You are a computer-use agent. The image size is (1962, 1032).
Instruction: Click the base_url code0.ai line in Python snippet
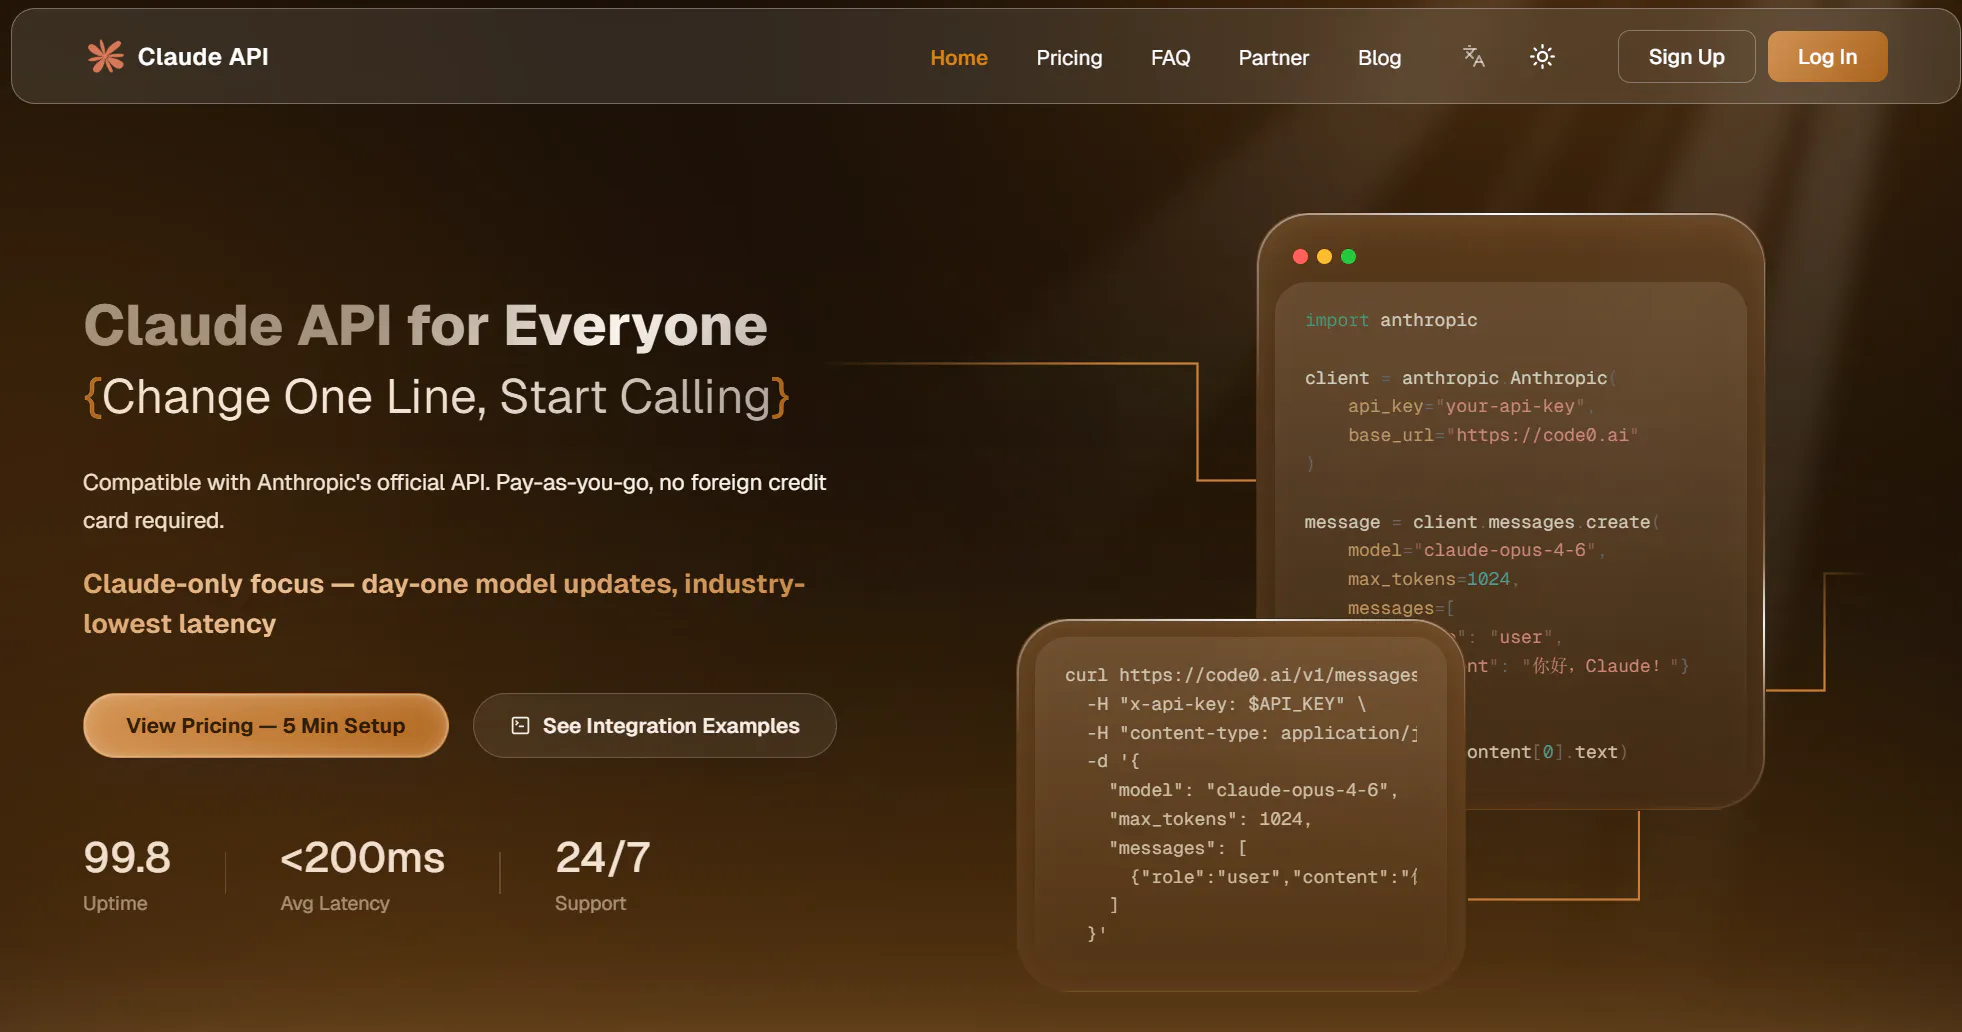1492,435
